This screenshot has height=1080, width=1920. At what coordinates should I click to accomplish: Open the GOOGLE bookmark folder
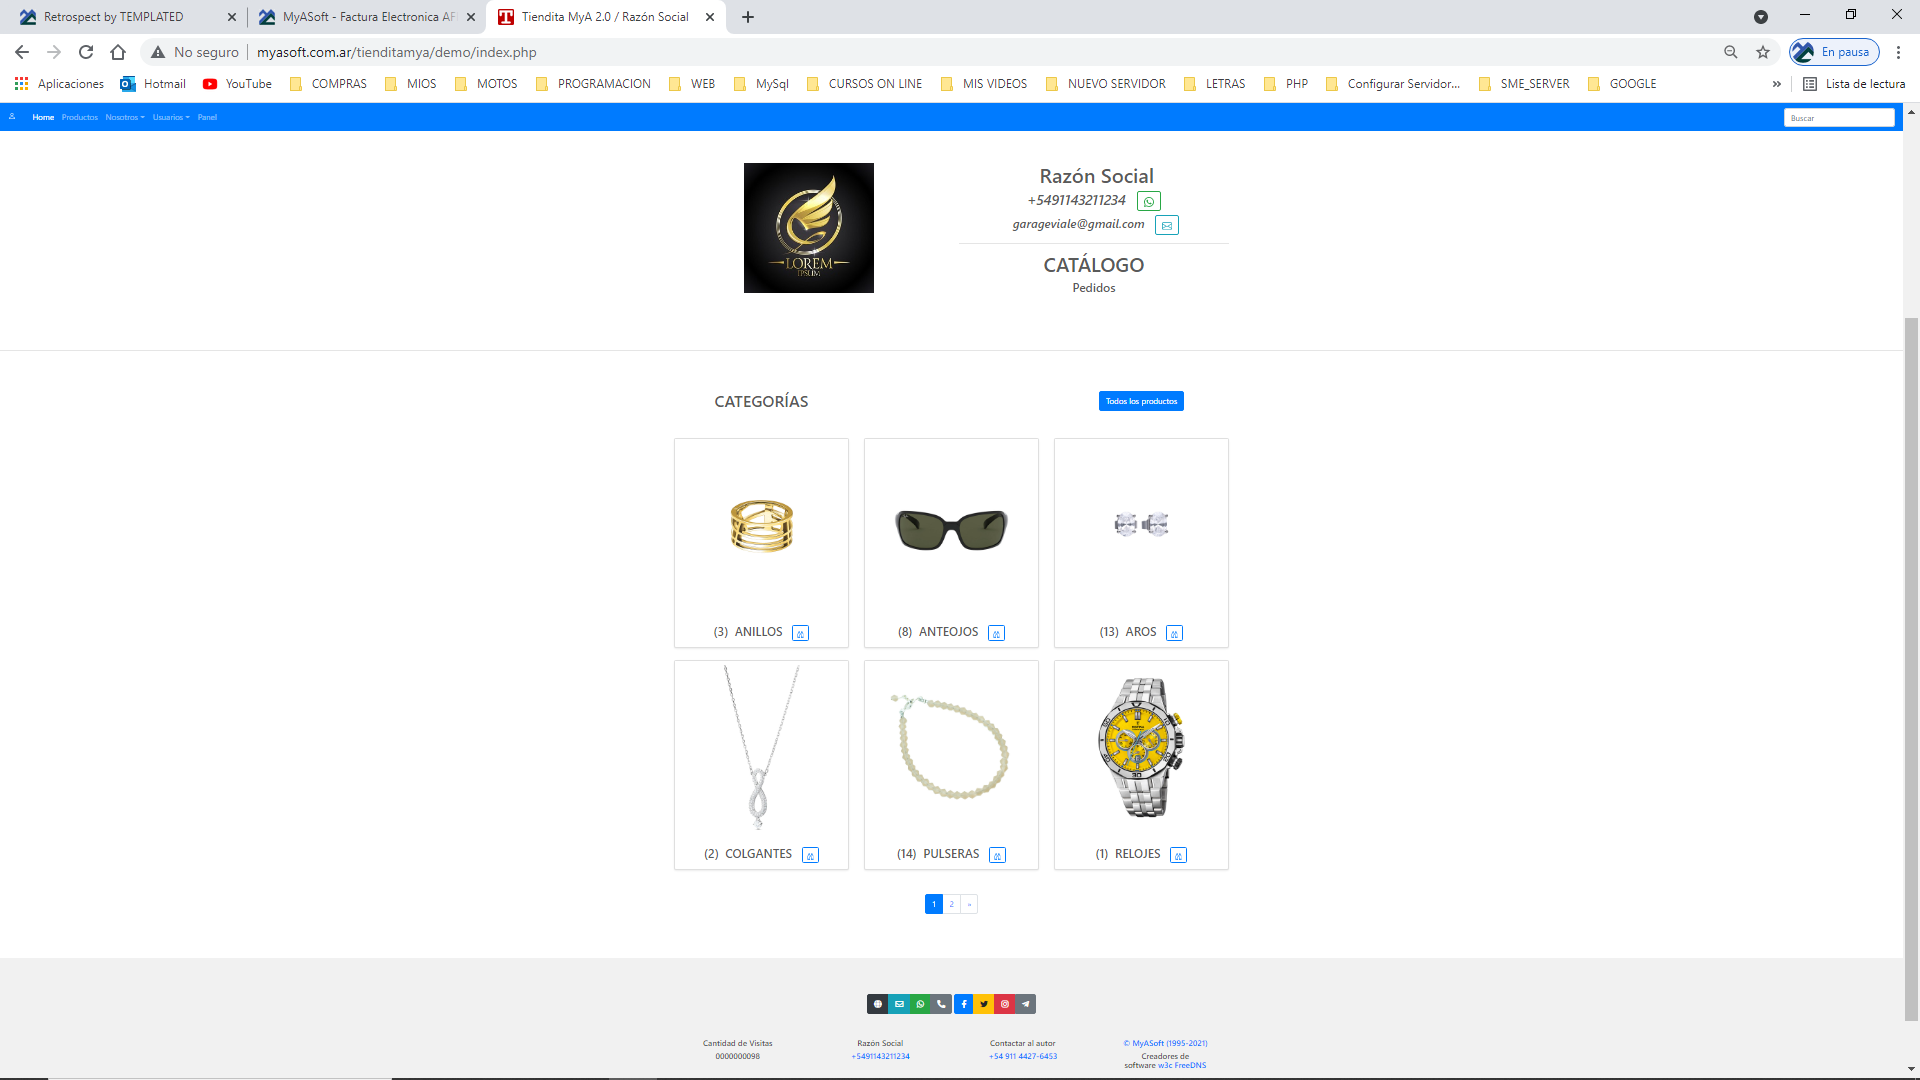[1621, 84]
